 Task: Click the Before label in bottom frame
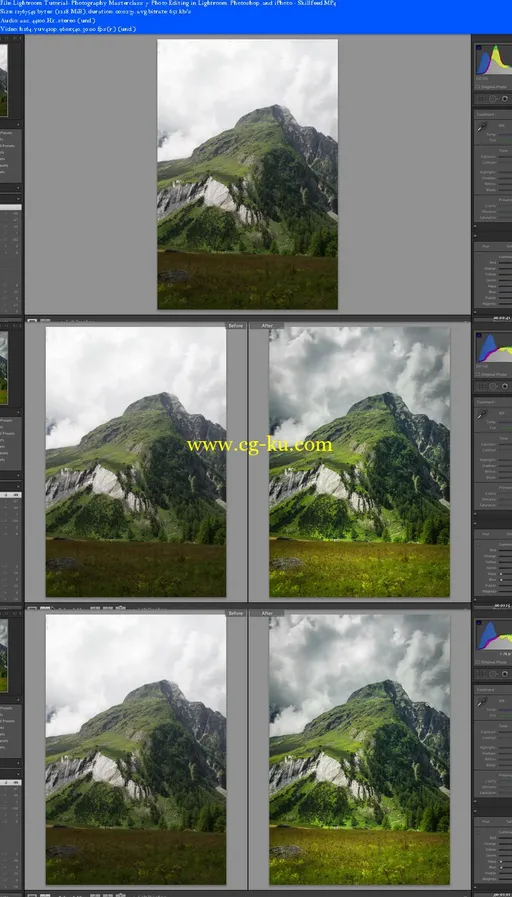236,613
